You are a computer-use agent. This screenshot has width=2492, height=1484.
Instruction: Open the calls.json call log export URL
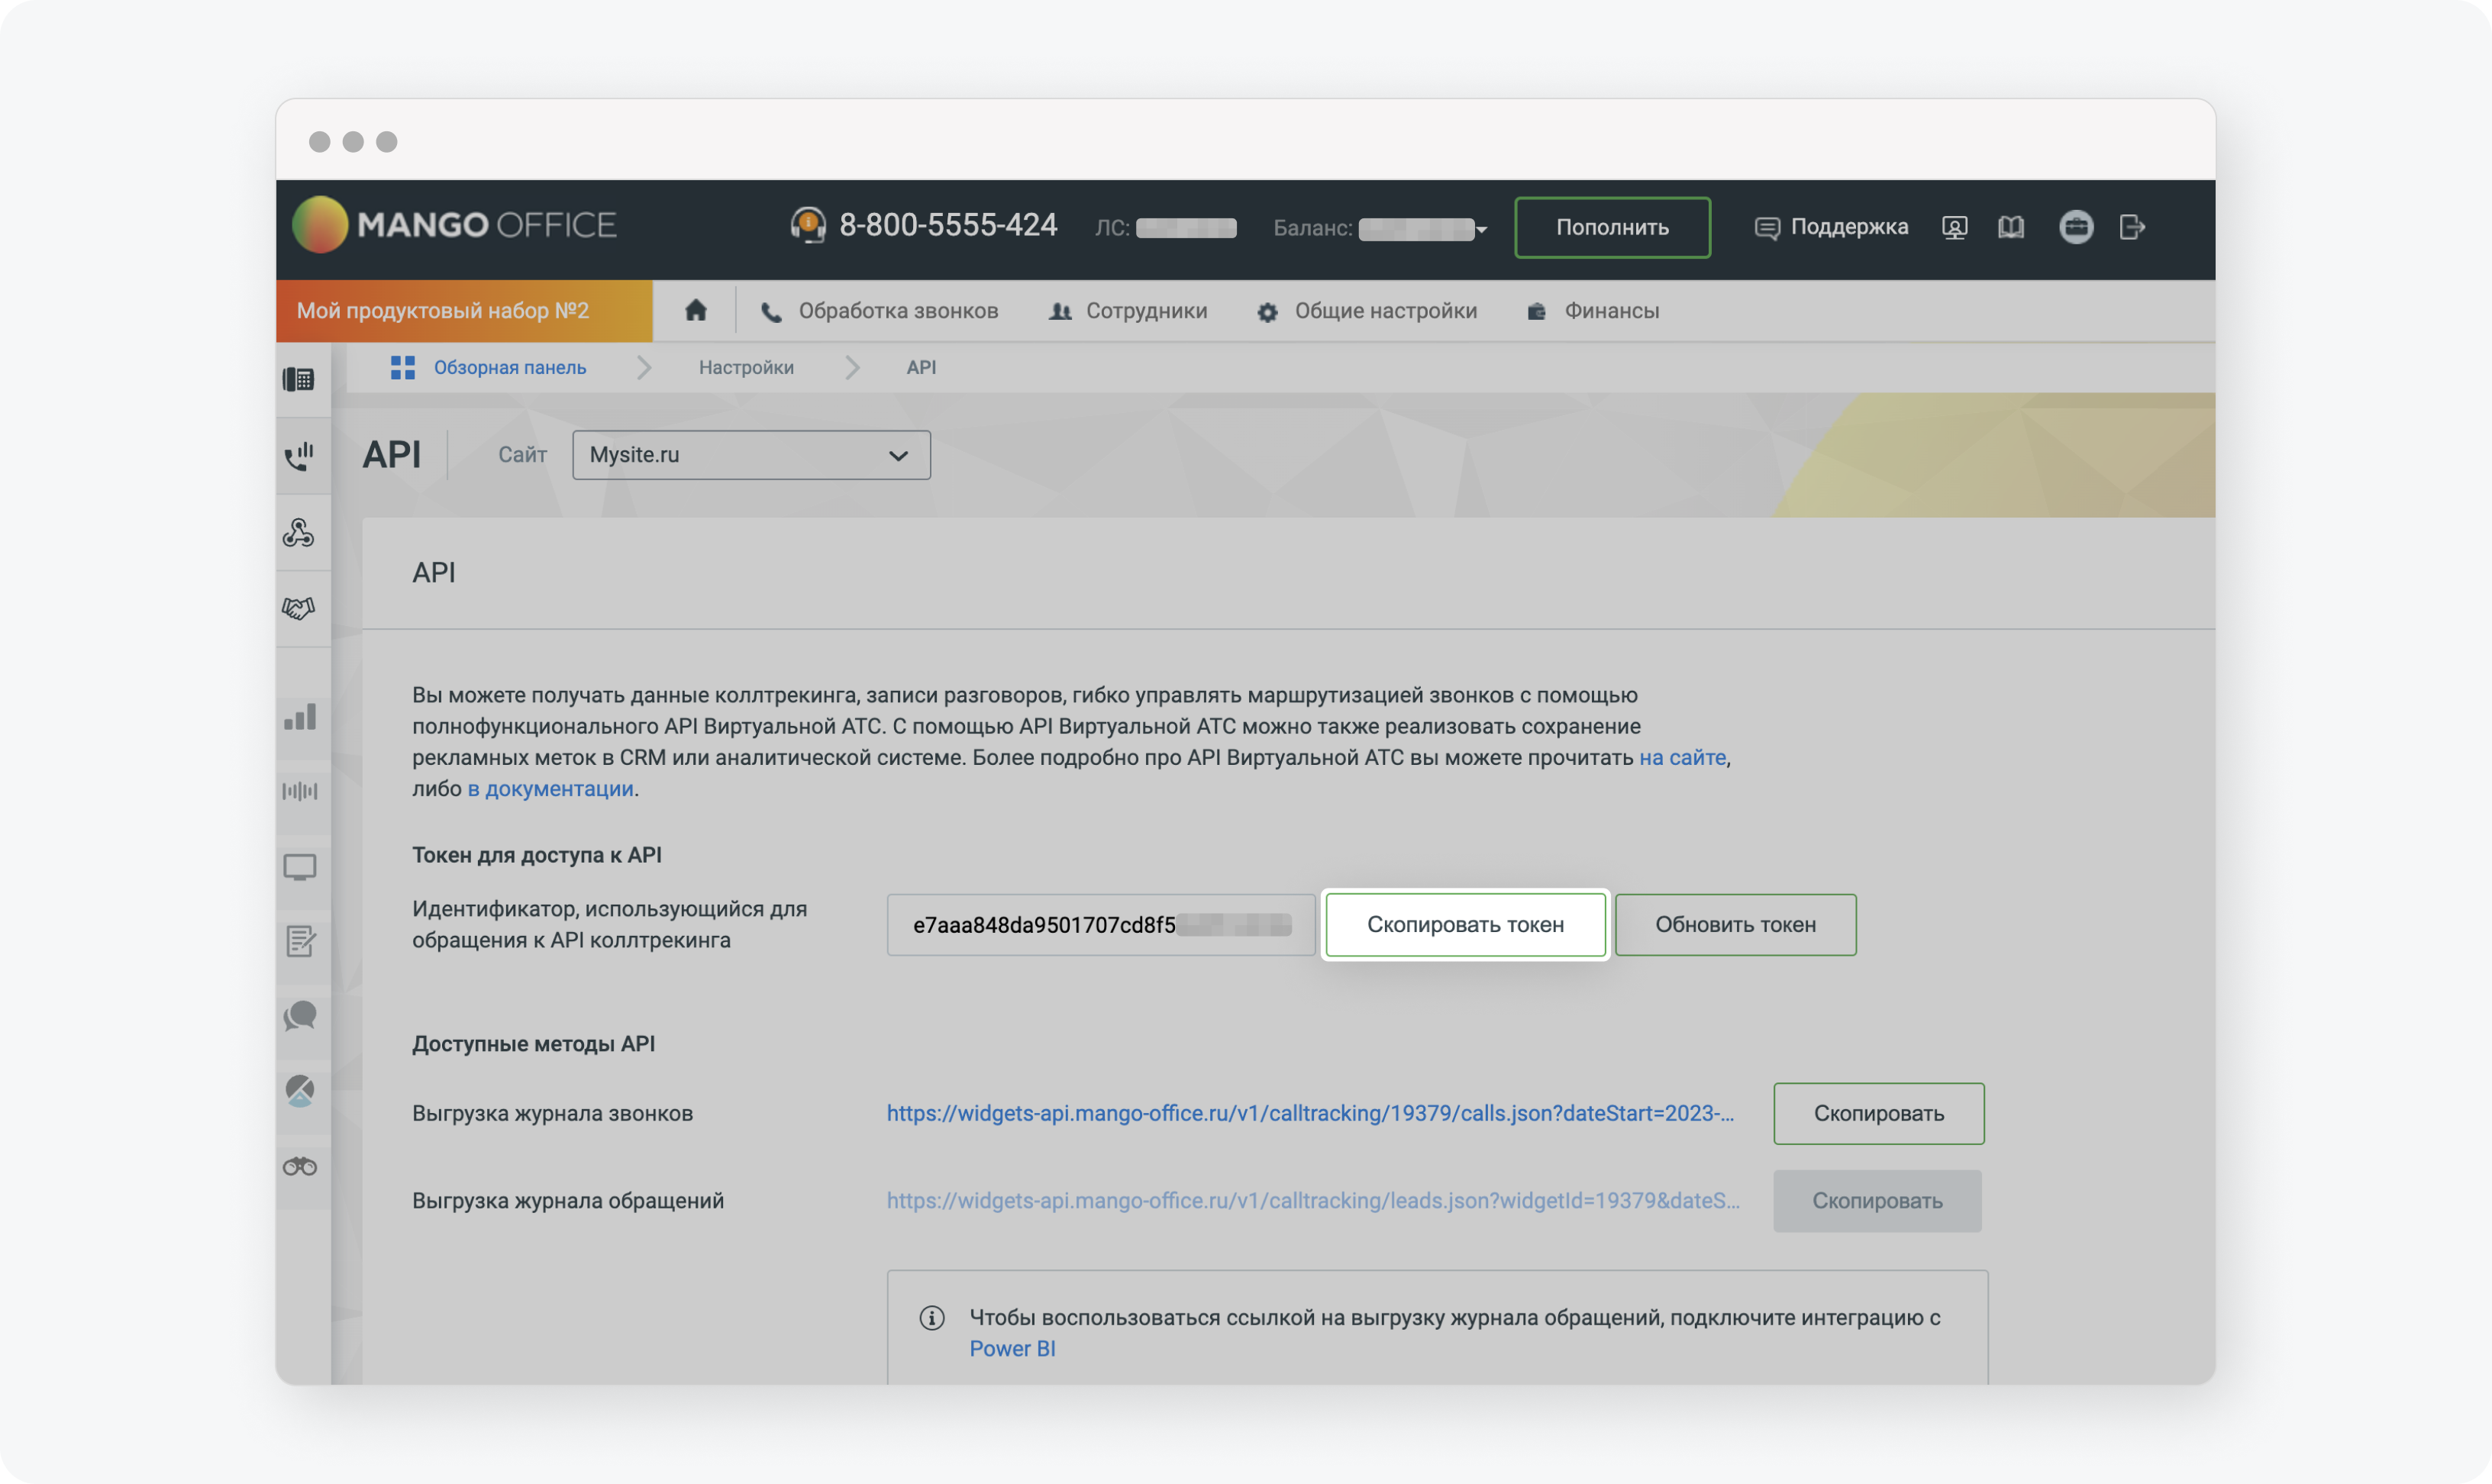coord(1310,1113)
